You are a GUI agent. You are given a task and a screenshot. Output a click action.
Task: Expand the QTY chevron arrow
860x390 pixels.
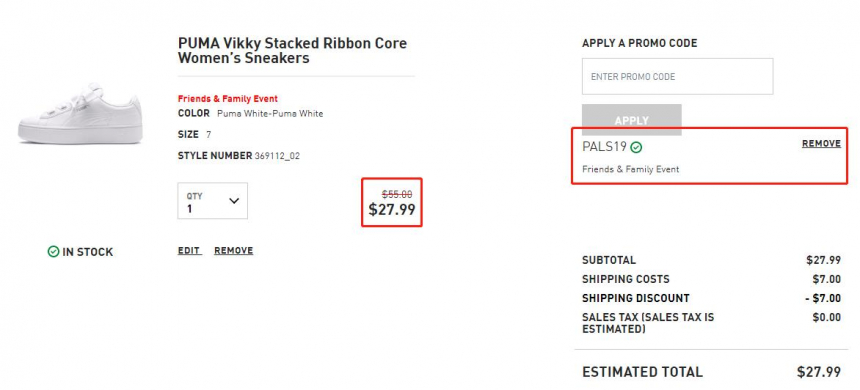(234, 201)
